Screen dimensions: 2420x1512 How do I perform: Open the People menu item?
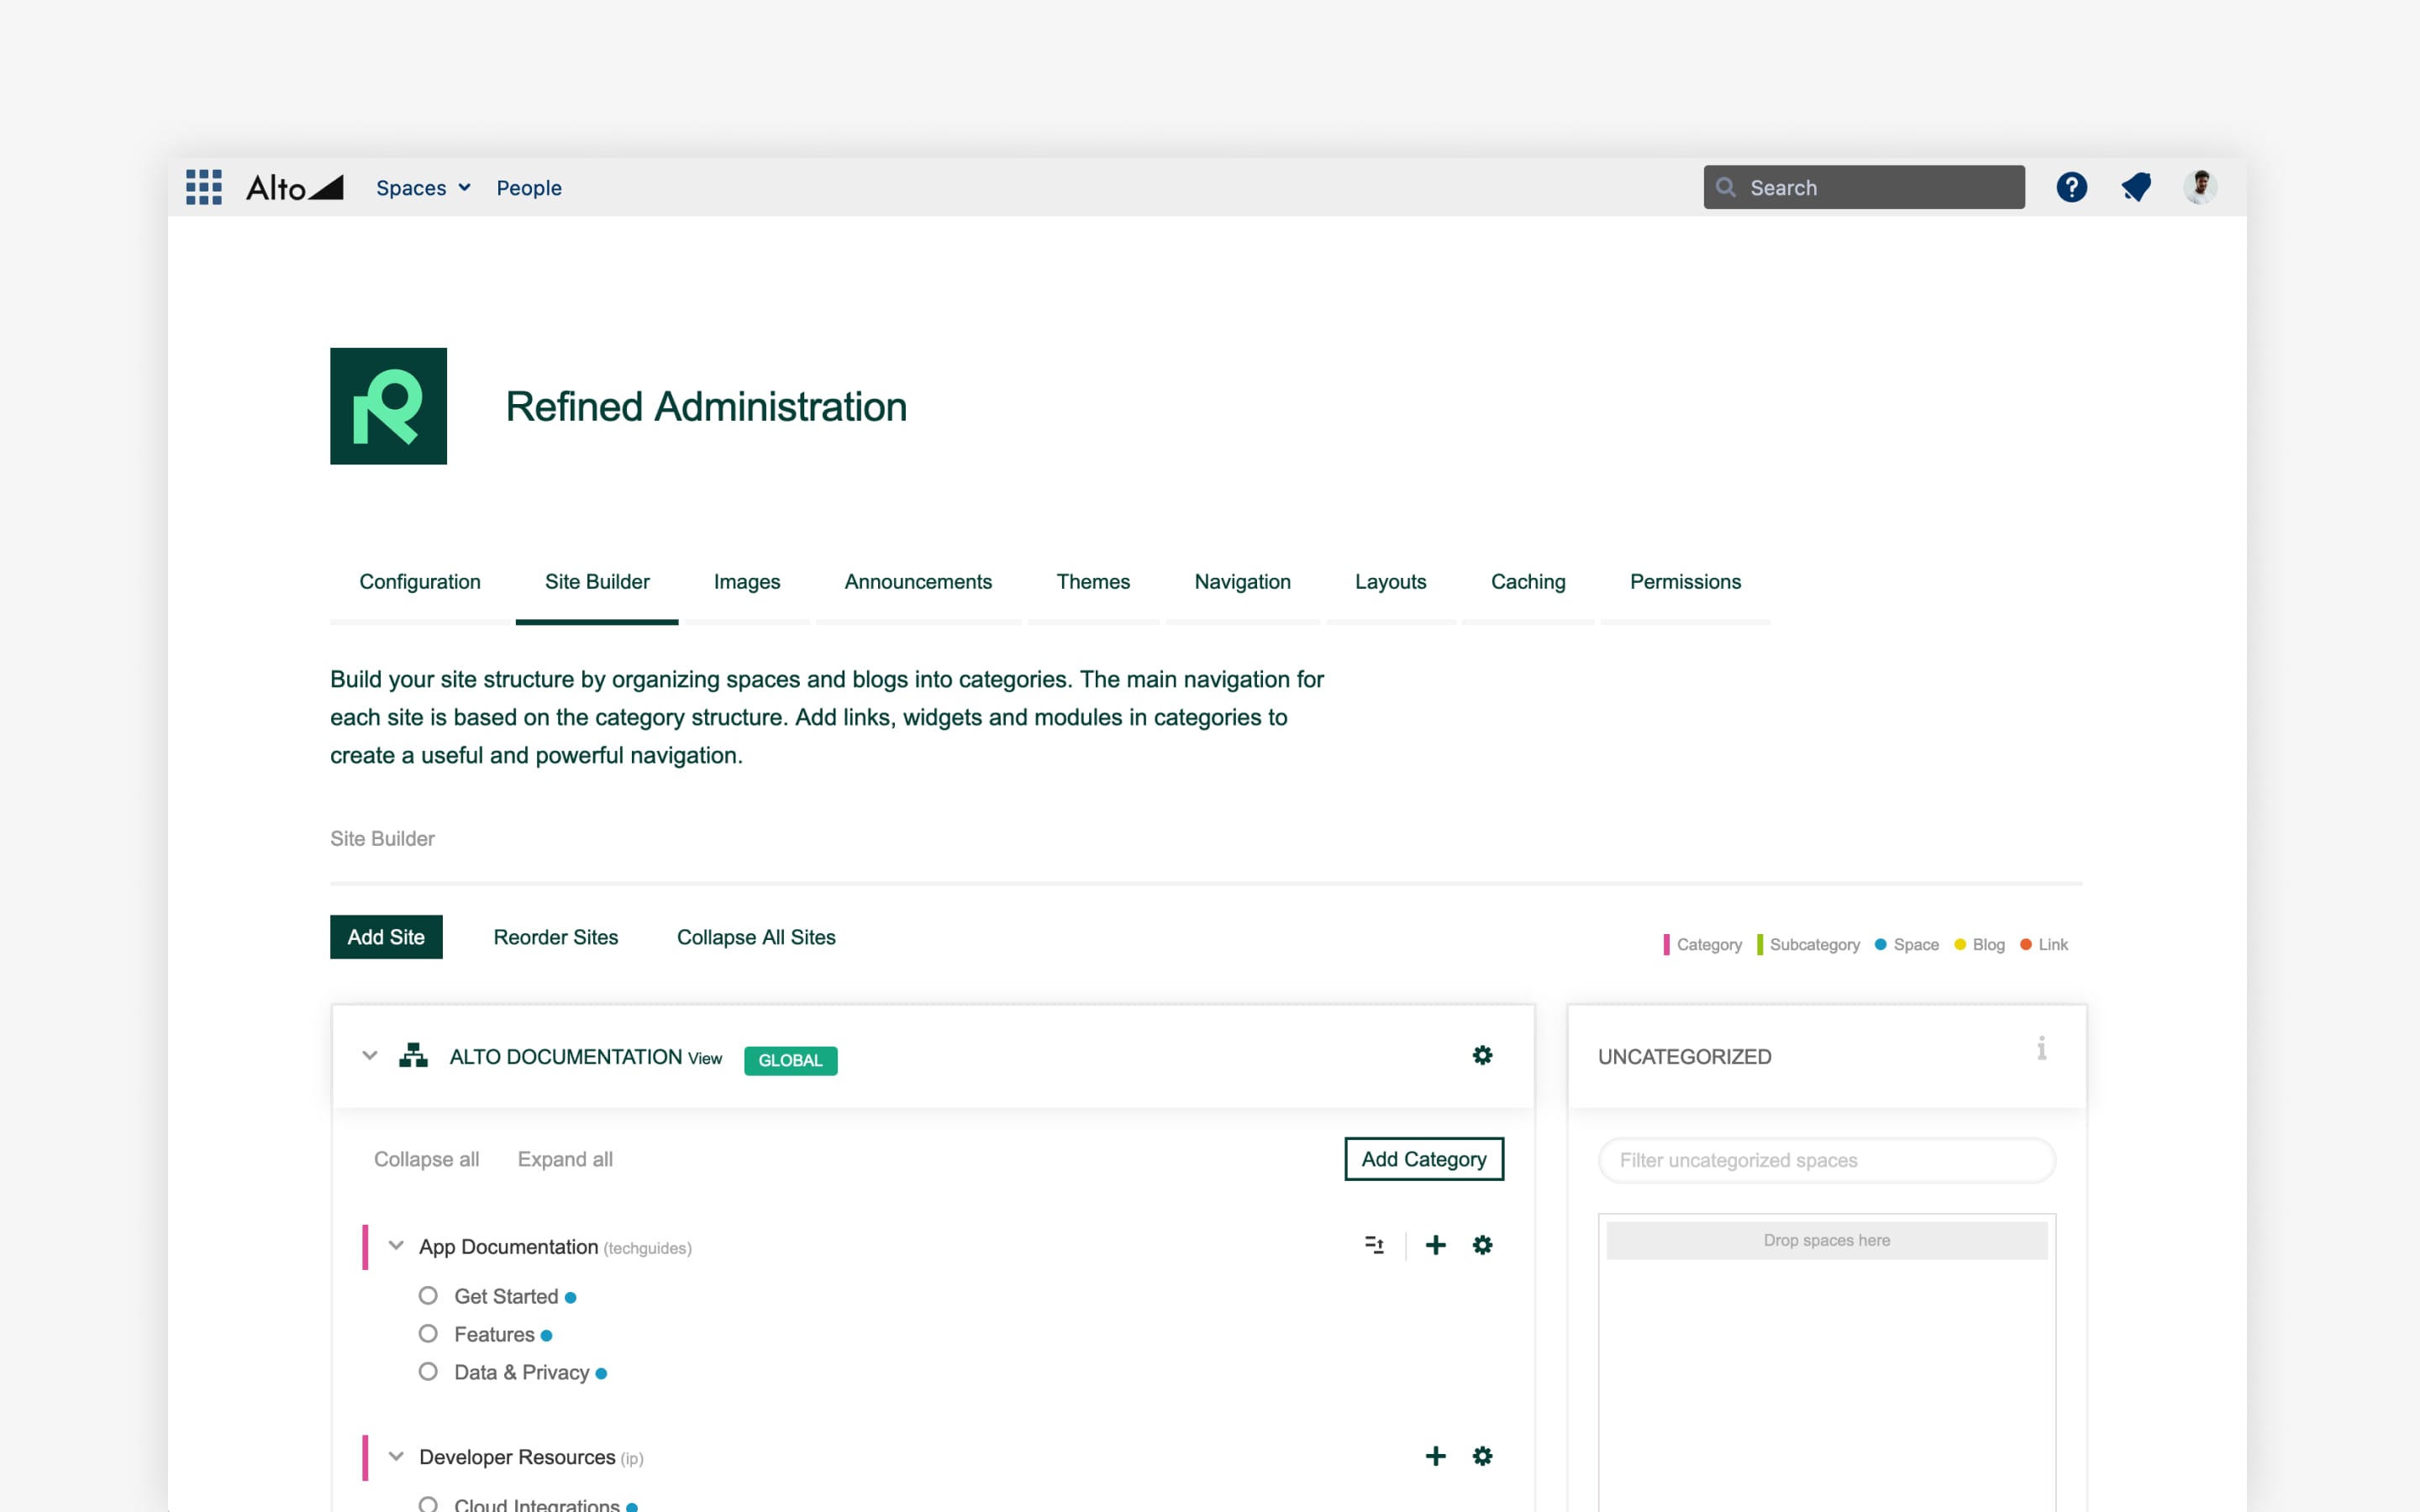click(529, 188)
